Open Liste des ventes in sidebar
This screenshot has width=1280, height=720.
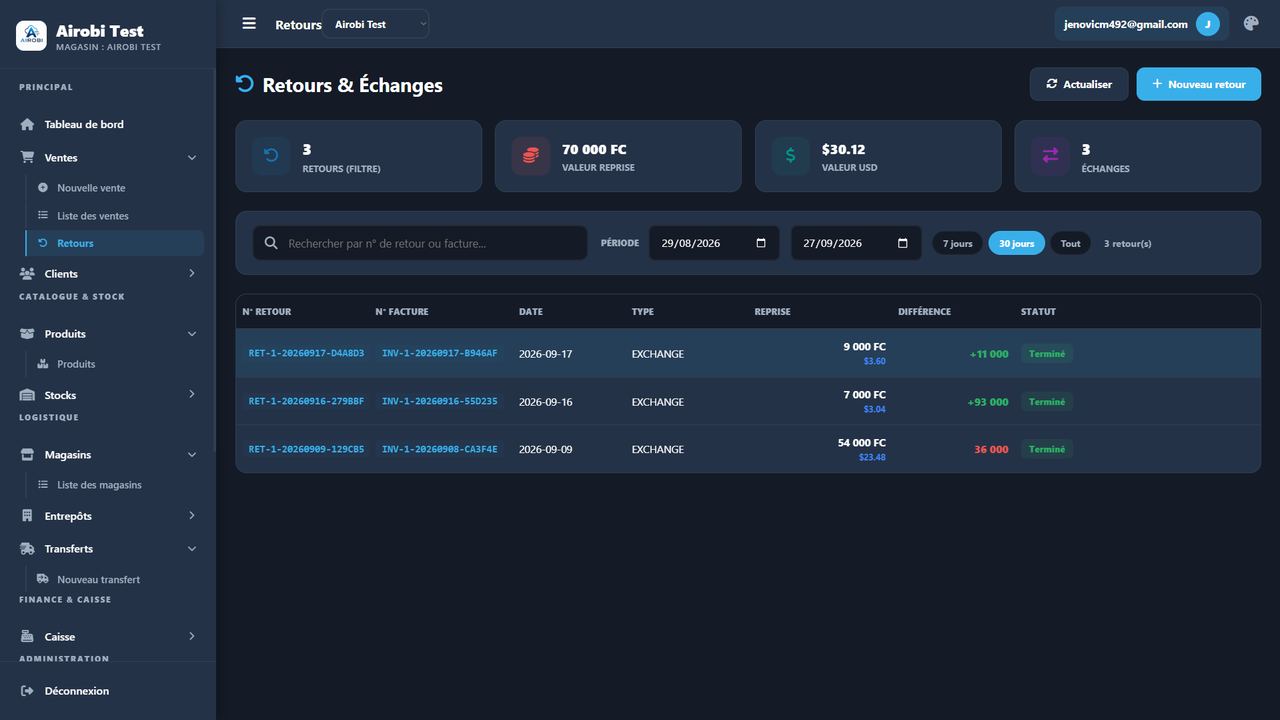tap(114, 216)
